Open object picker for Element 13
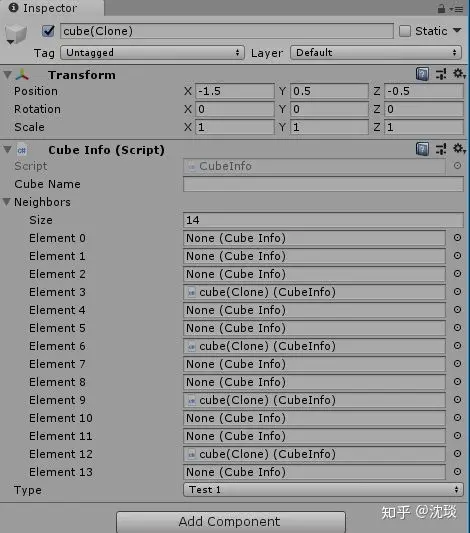The image size is (470, 533). coord(457,471)
